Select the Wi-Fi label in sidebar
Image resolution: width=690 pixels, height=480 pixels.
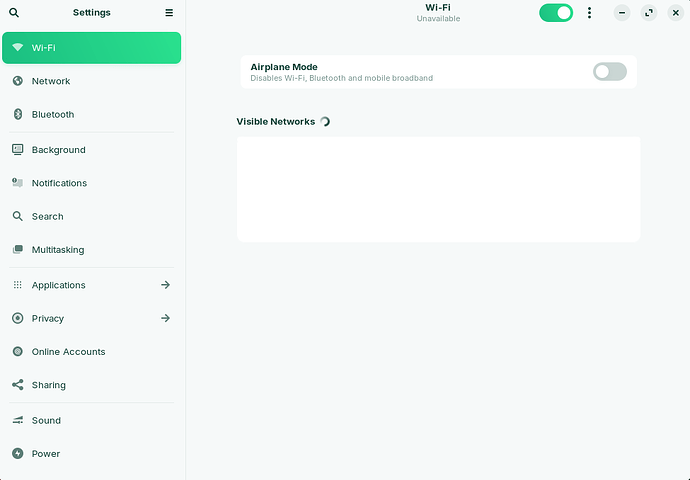pyautogui.click(x=44, y=48)
